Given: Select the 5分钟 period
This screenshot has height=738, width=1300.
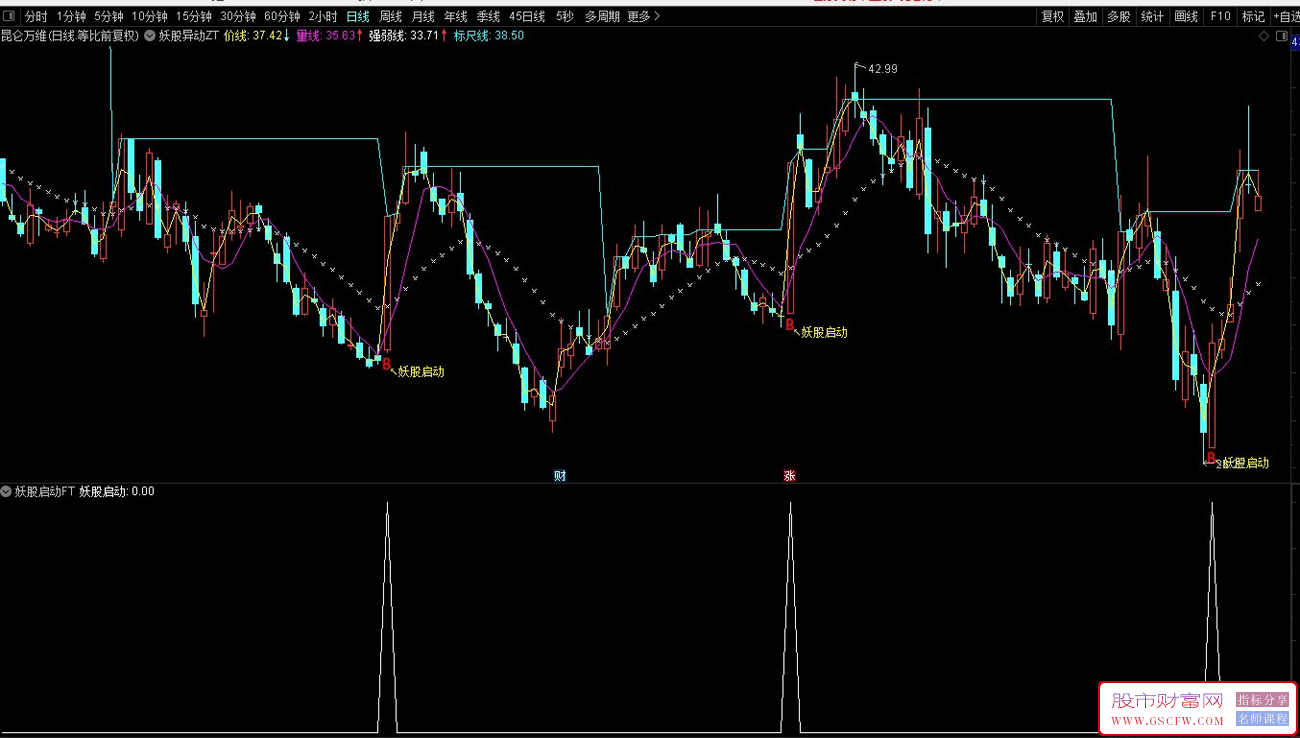Looking at the screenshot, I should coord(108,16).
